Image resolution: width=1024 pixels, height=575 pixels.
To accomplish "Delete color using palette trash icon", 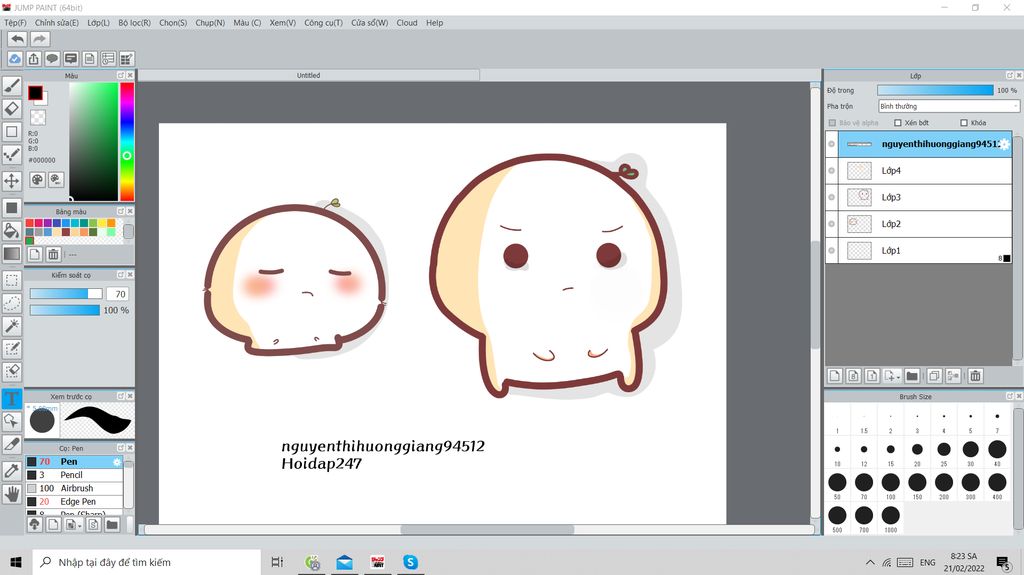I will tap(54, 254).
